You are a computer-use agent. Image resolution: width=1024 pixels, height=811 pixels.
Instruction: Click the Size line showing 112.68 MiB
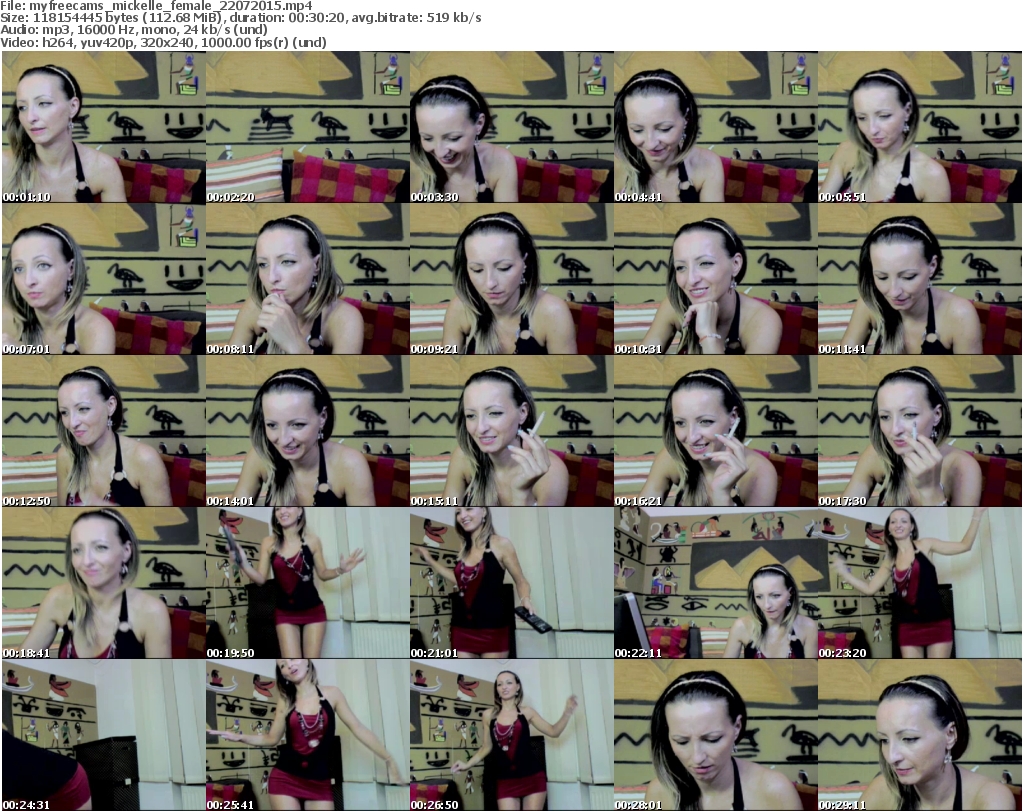pos(241,18)
